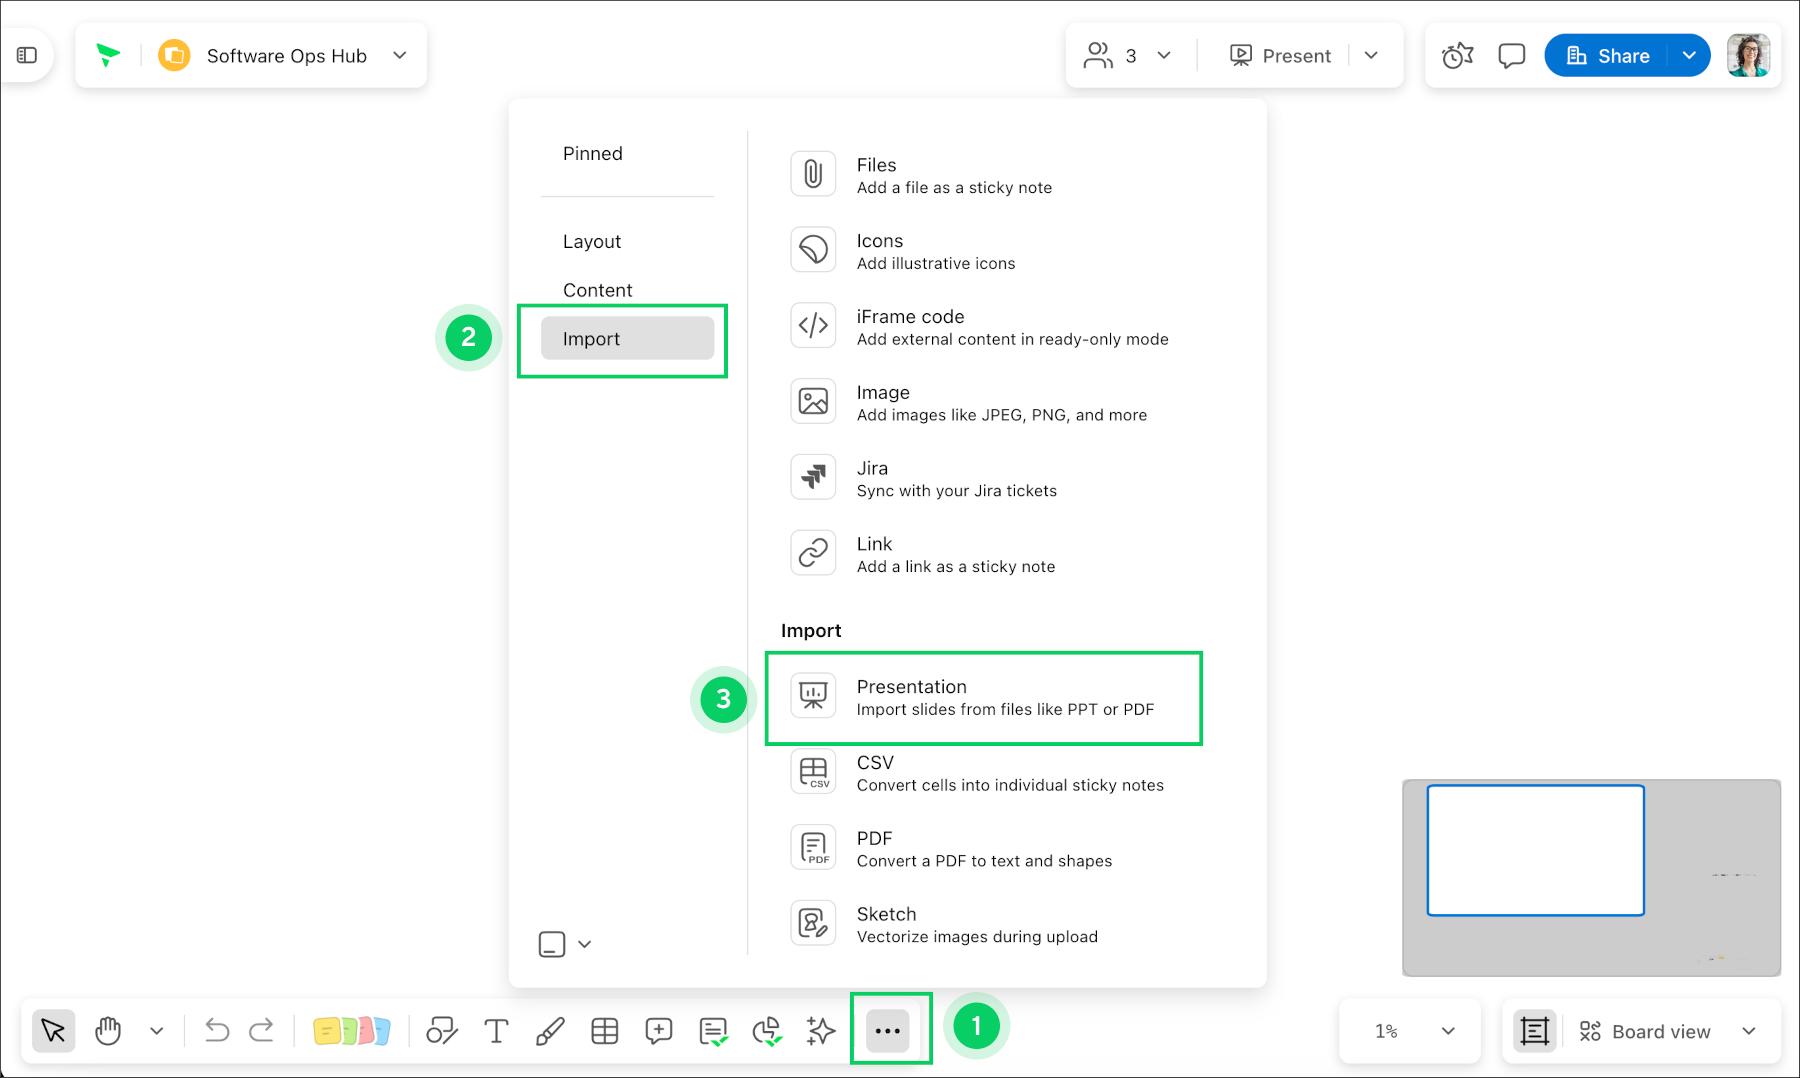Screen dimensions: 1800x1078
Task: Click the iFrame code brackets icon
Action: tap(813, 325)
